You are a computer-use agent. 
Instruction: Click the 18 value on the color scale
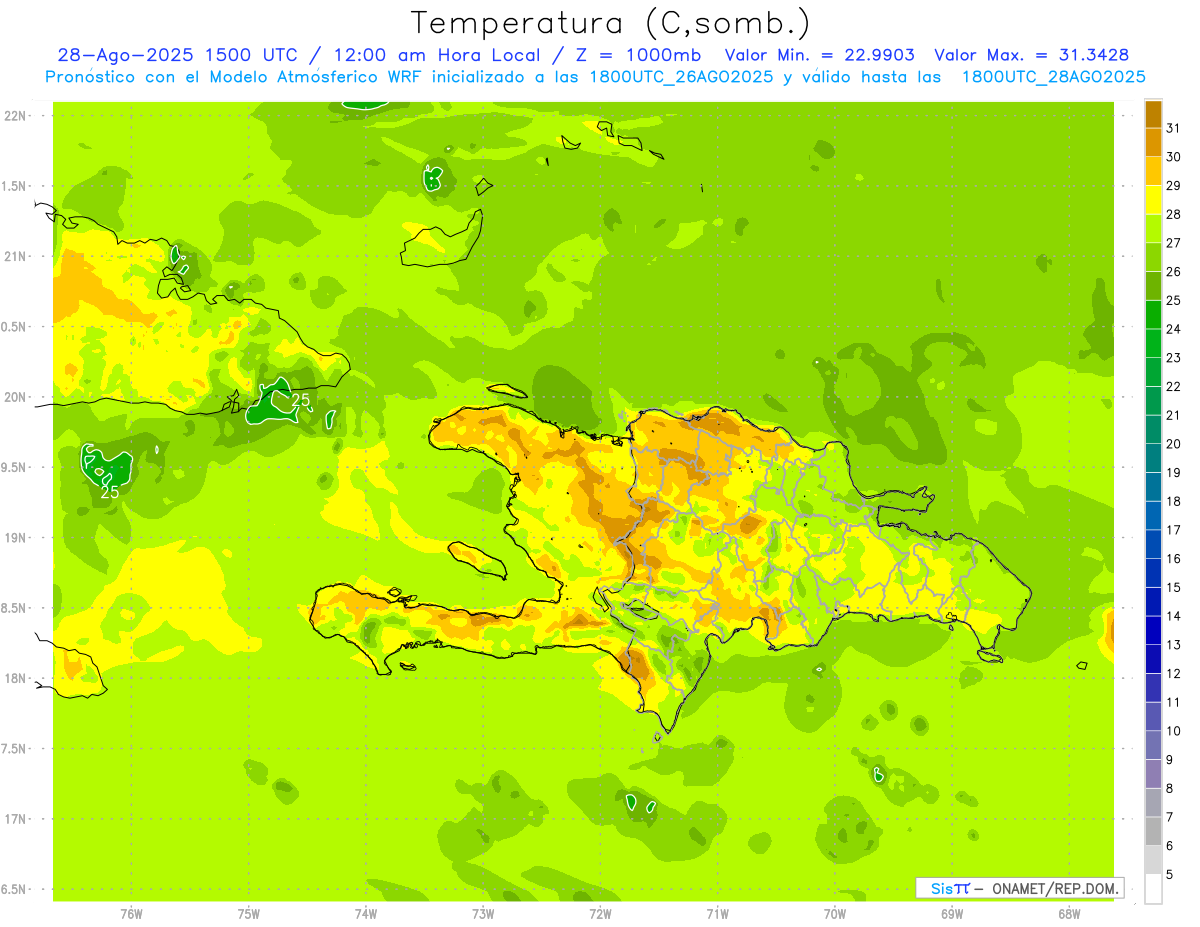pos(1173,501)
